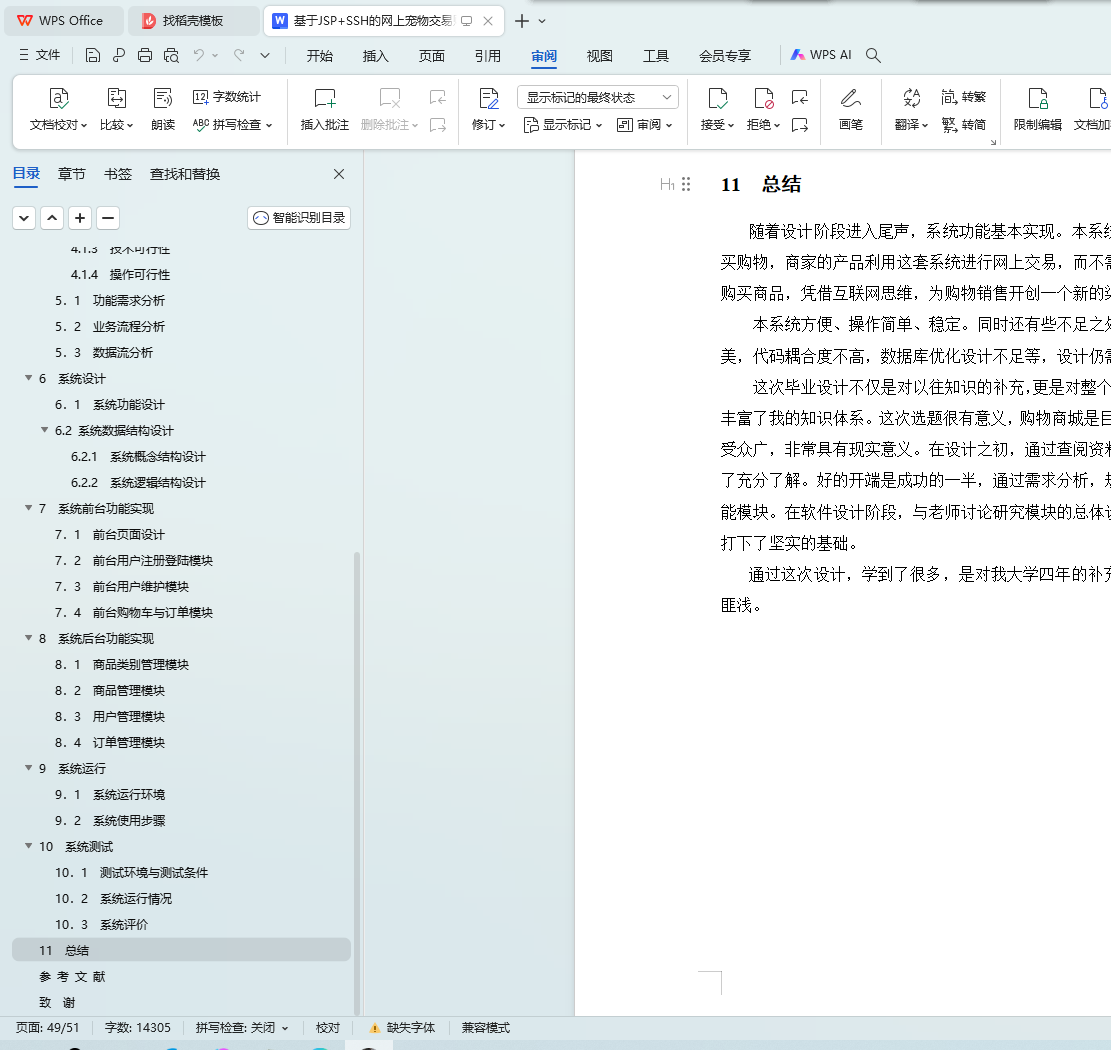Go to previous revision icon

800,97
